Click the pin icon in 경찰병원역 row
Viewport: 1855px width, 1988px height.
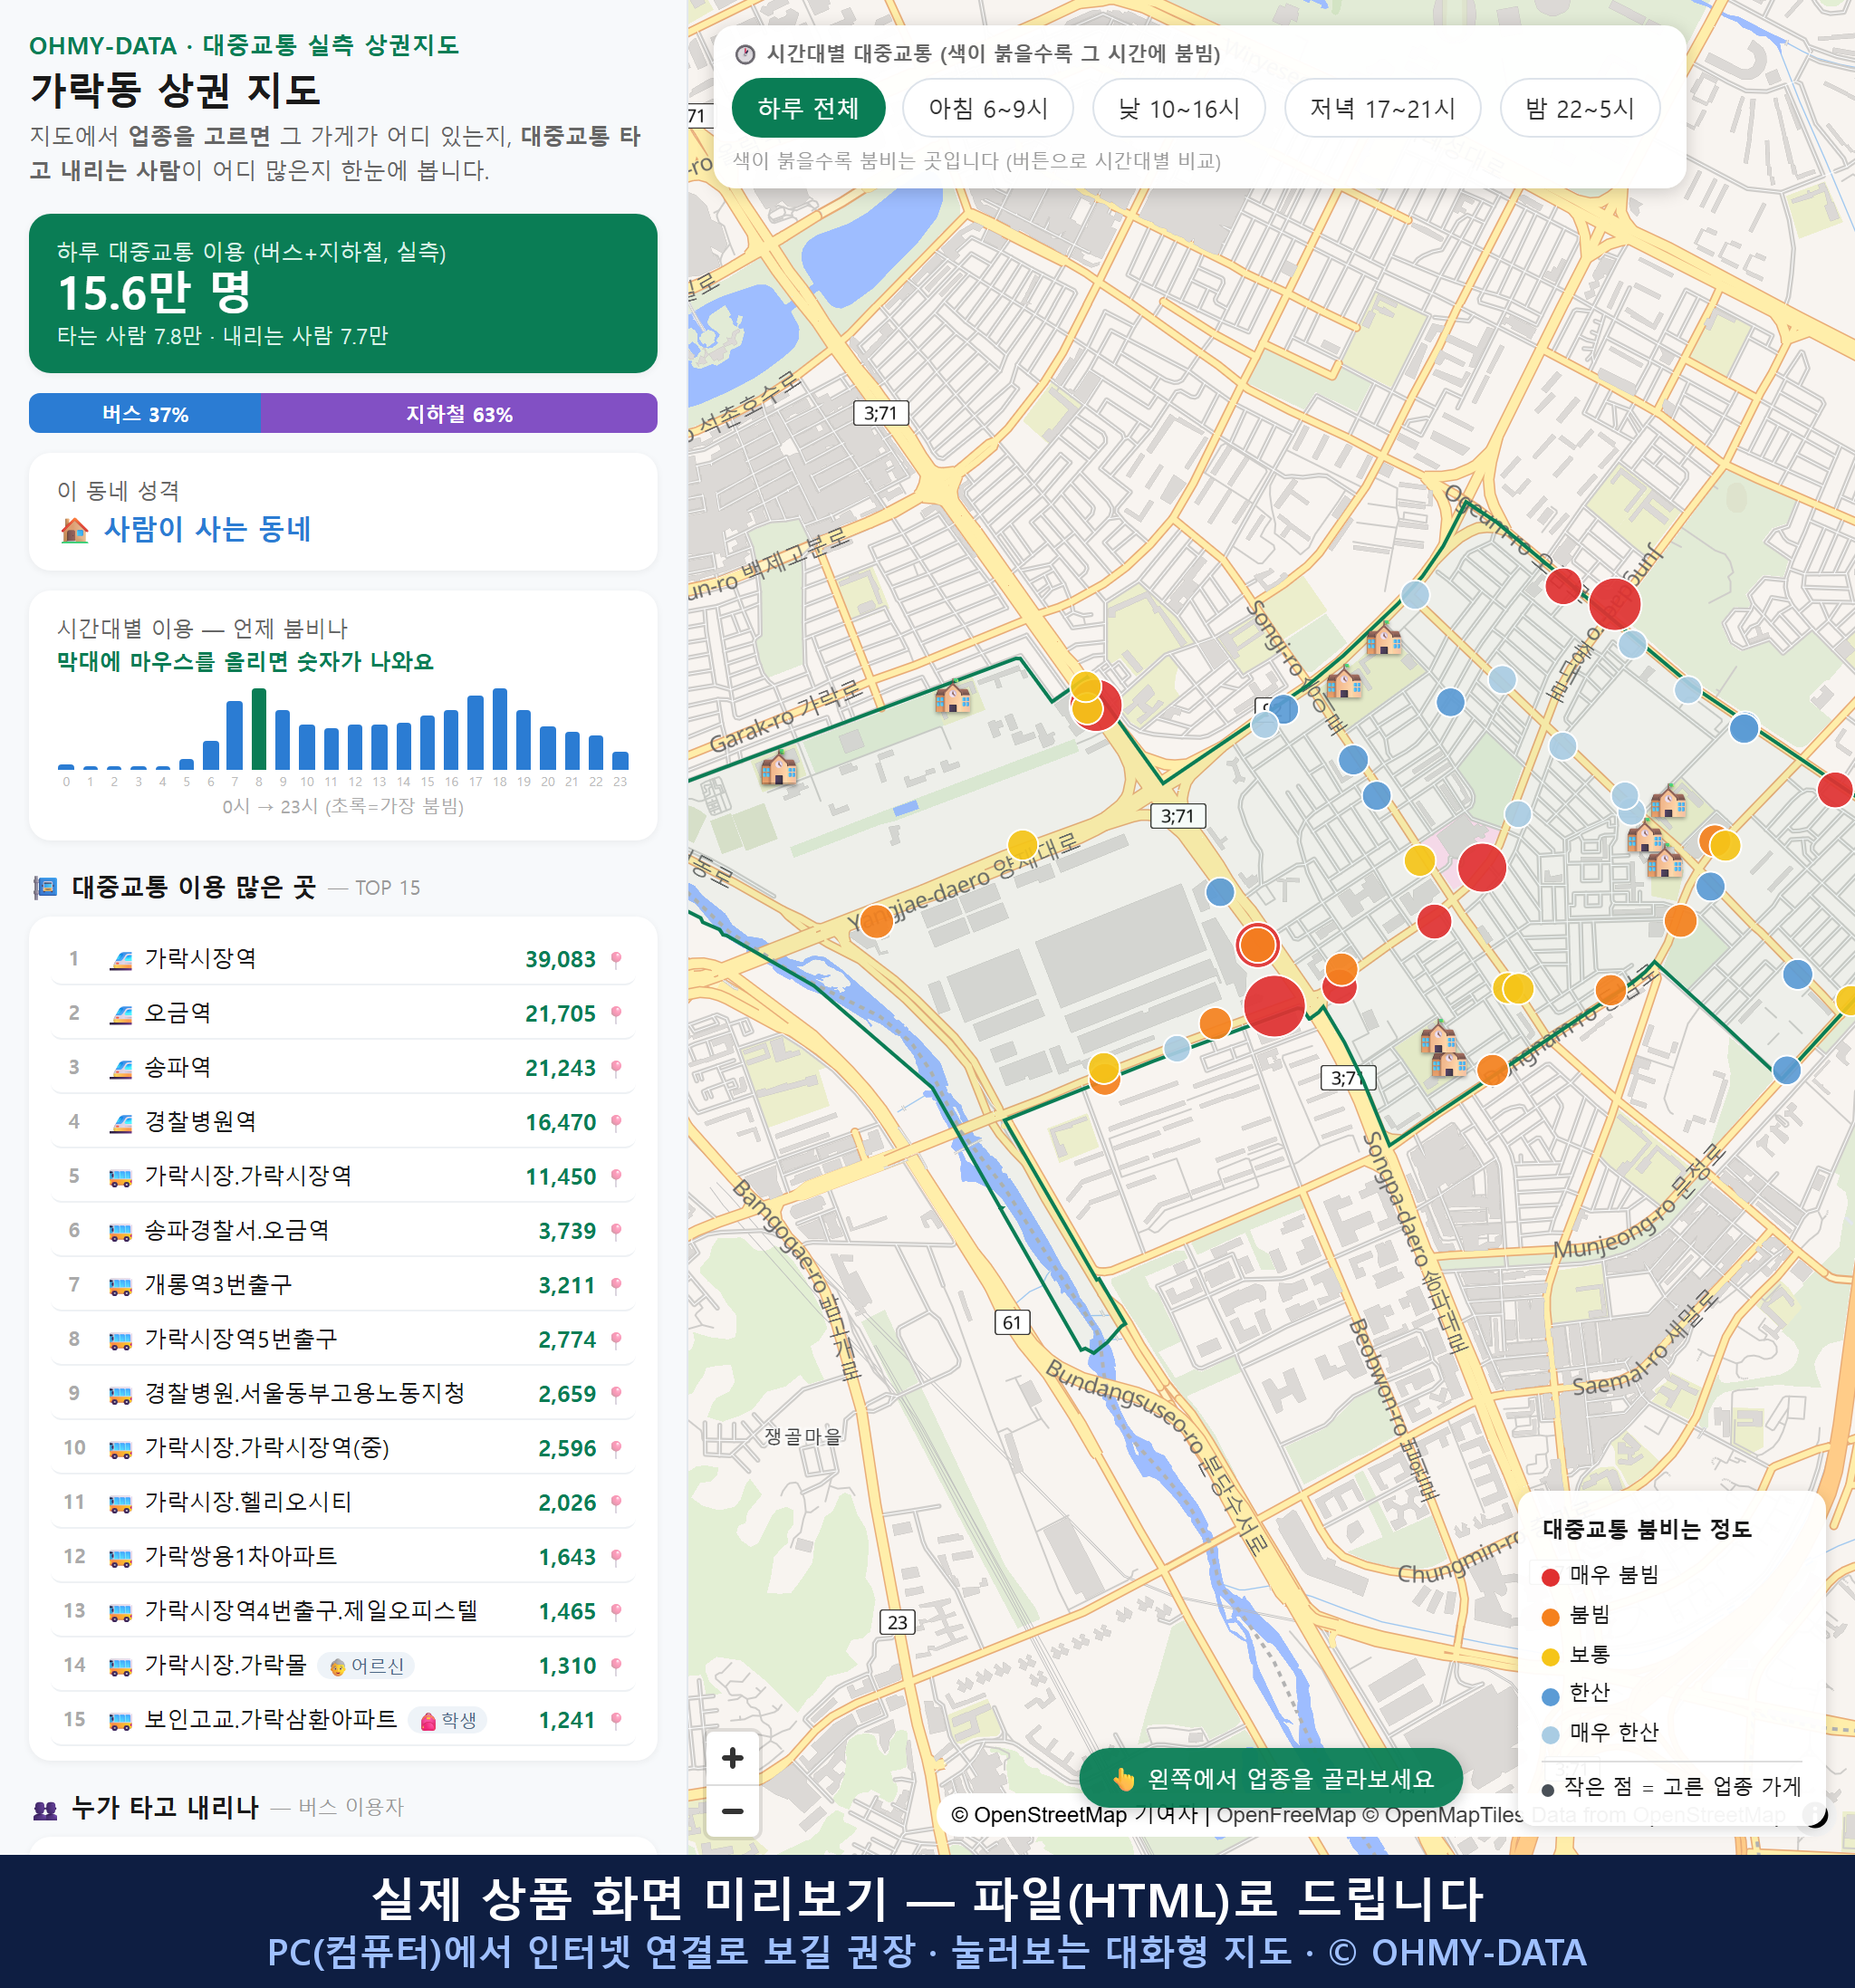[x=616, y=1122]
